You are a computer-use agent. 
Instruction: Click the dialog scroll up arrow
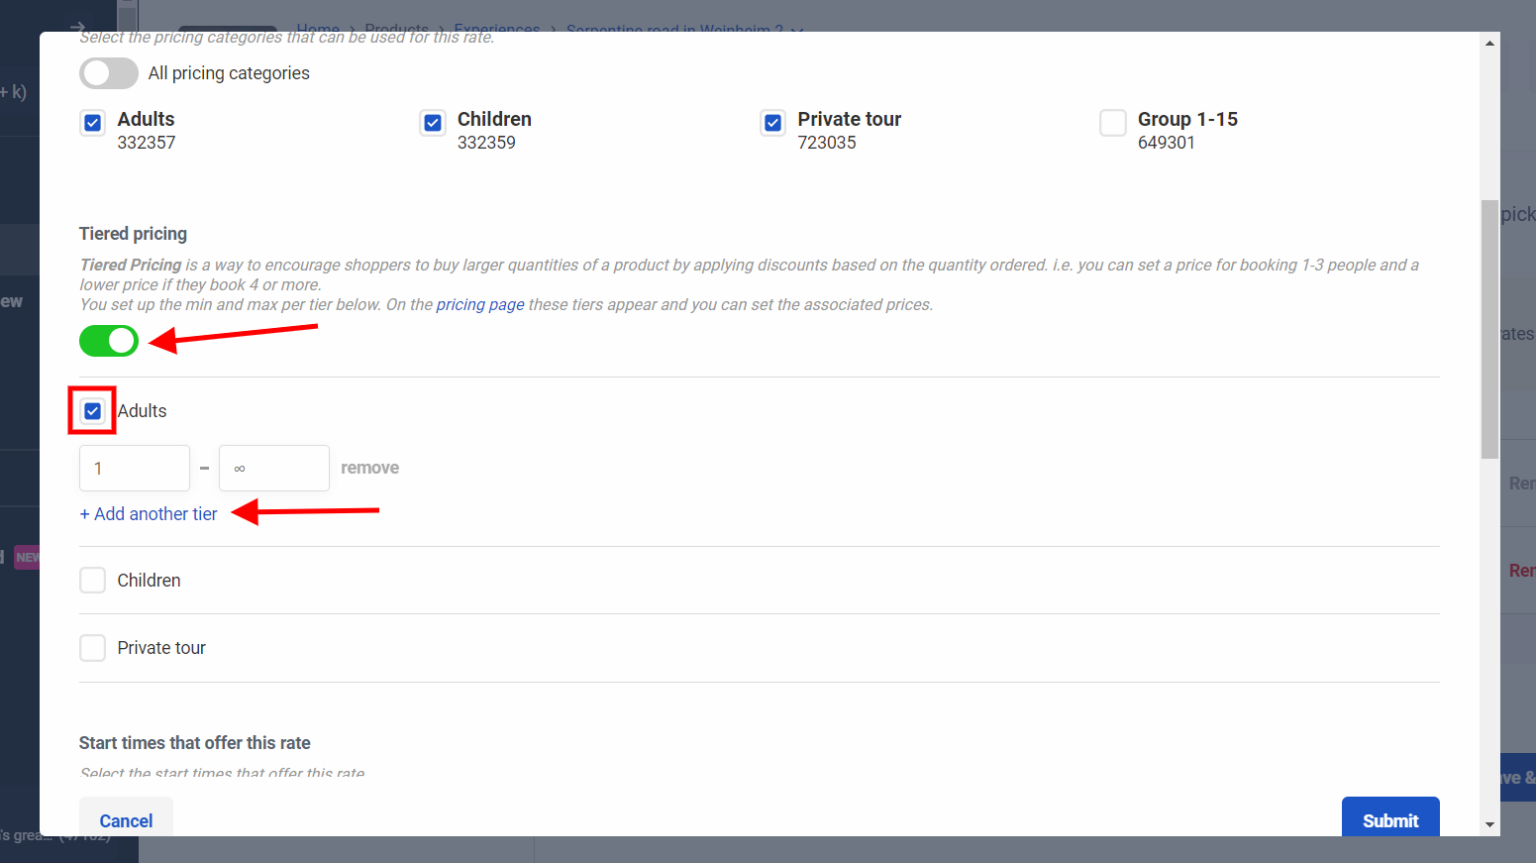[x=1490, y=43]
